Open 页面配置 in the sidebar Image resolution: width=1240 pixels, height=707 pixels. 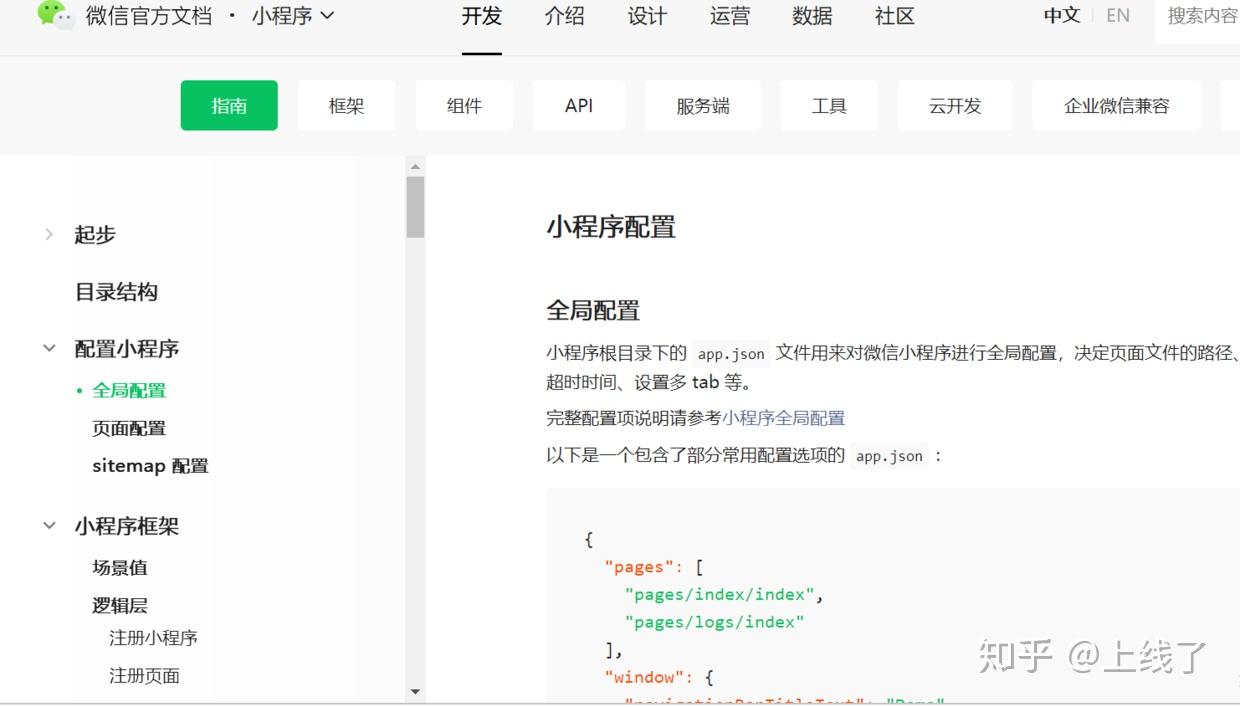[129, 428]
